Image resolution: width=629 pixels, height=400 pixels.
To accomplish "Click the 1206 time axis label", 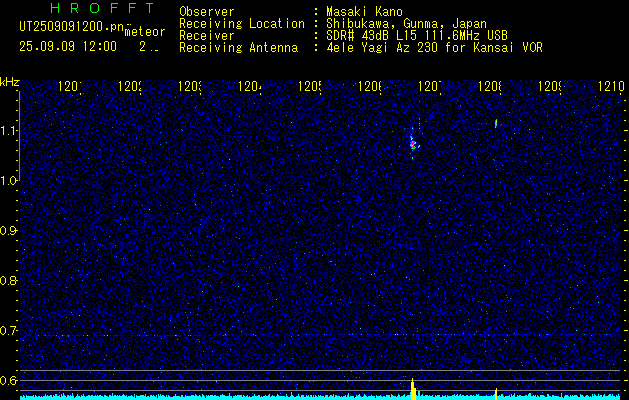I will point(370,86).
